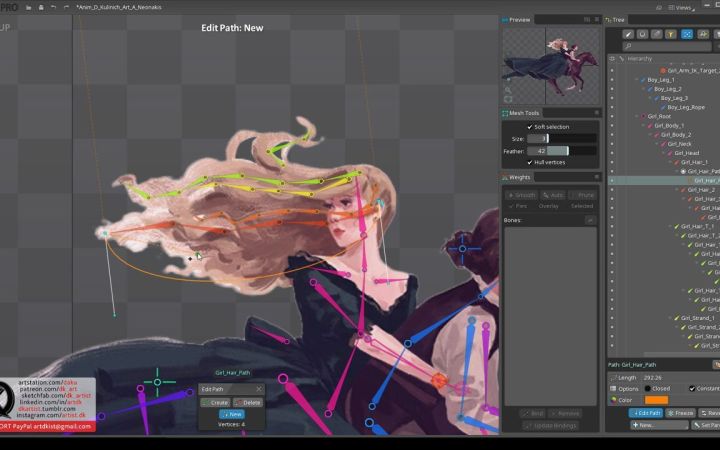
Task: Collapse the Girl_Body_1 tree node
Action: (643, 125)
